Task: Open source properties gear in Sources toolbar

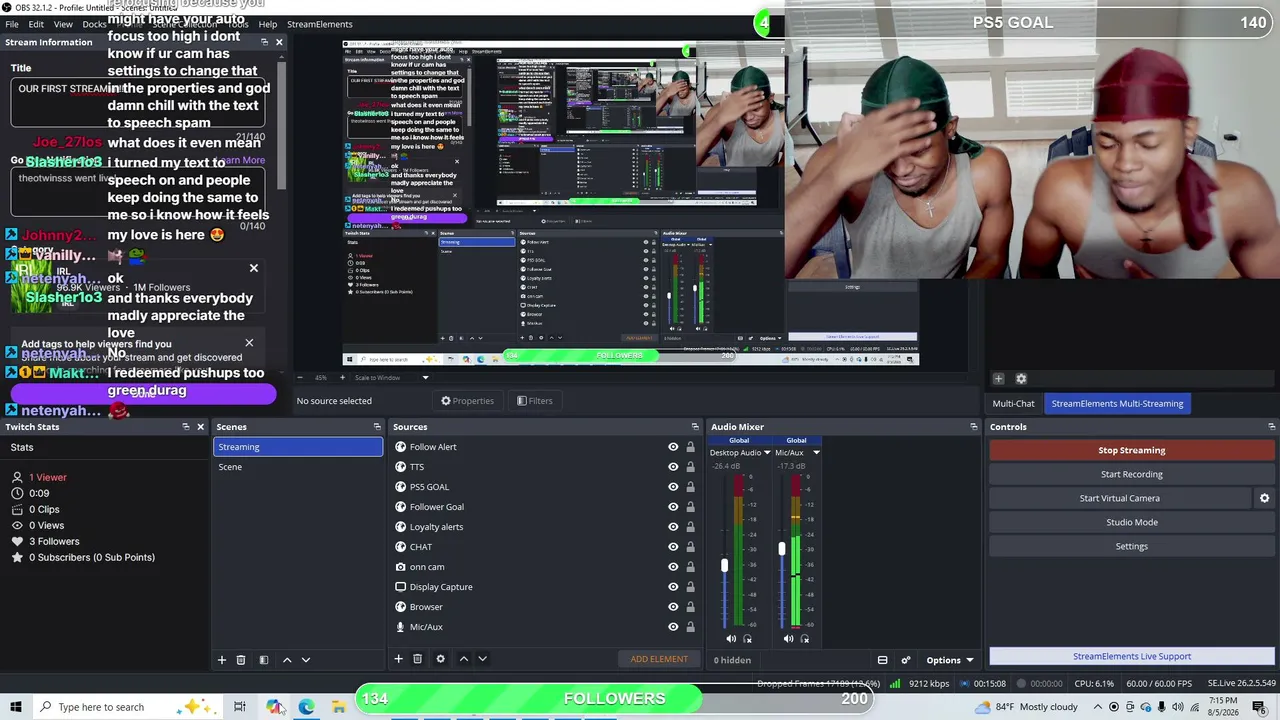Action: click(x=442, y=659)
